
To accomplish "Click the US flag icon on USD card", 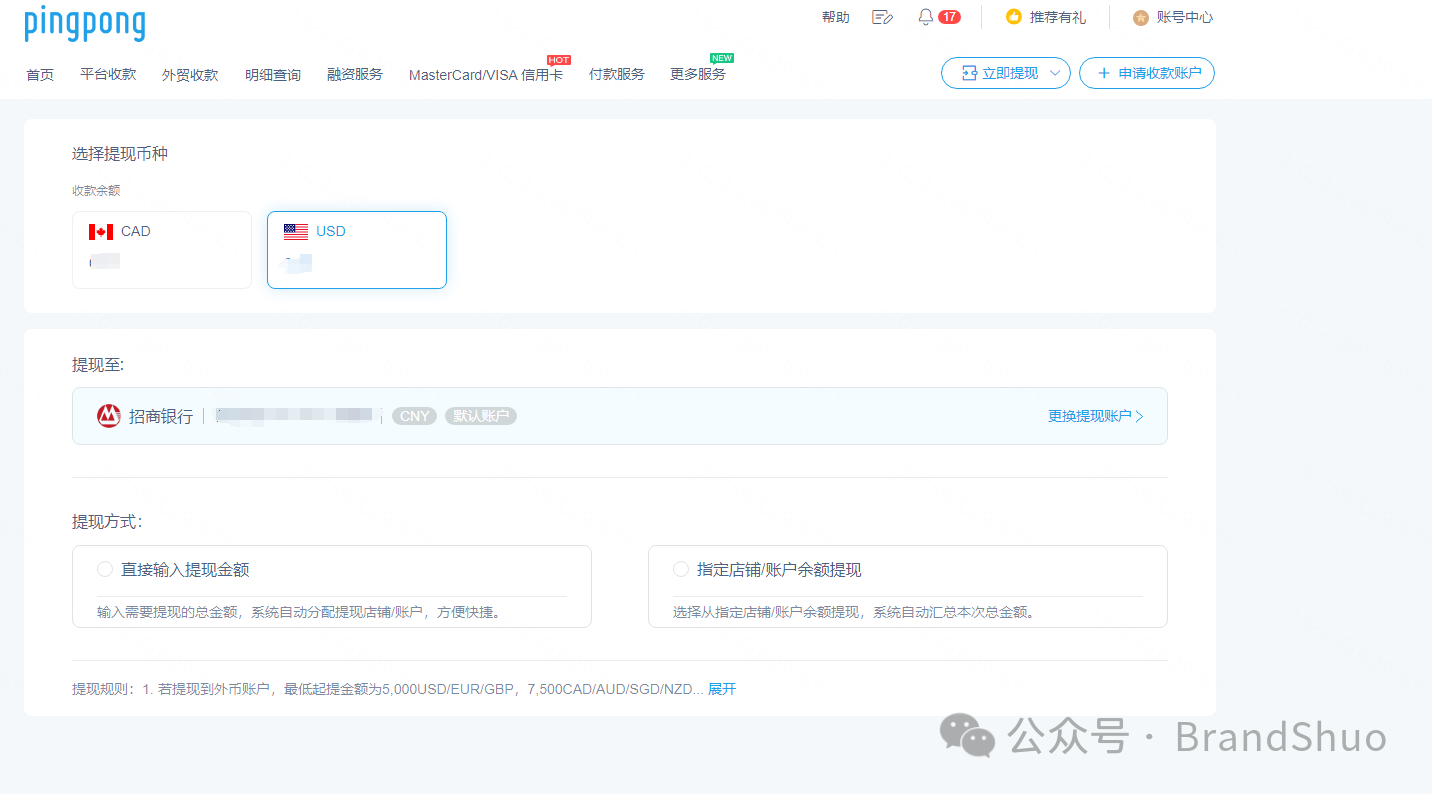I will click(297, 230).
